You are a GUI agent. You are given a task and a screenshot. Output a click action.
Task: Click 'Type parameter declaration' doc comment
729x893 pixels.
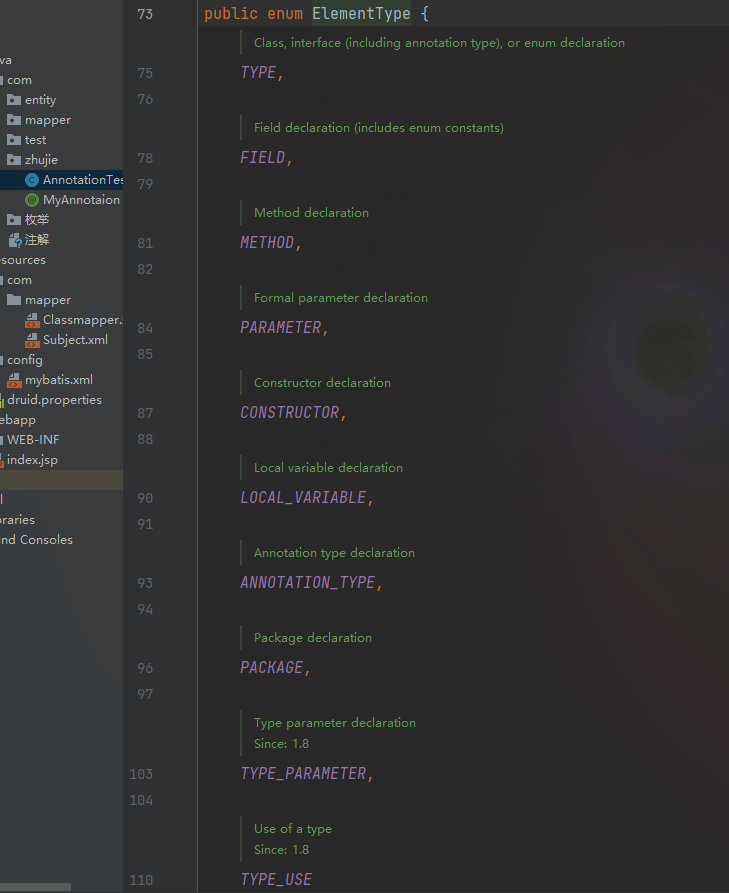click(335, 723)
